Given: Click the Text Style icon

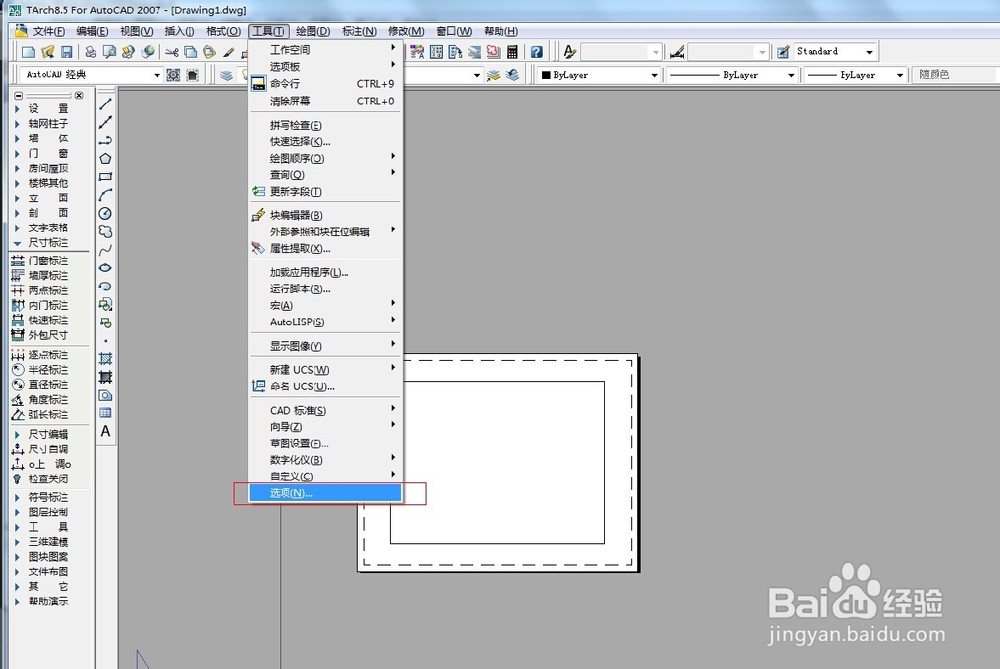Looking at the screenshot, I should click(x=570, y=52).
